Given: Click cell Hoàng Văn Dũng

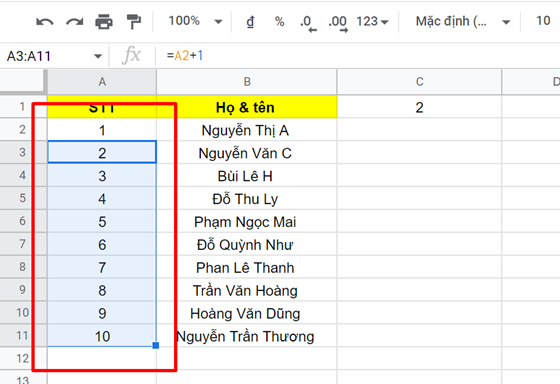Looking at the screenshot, I should [x=247, y=313].
